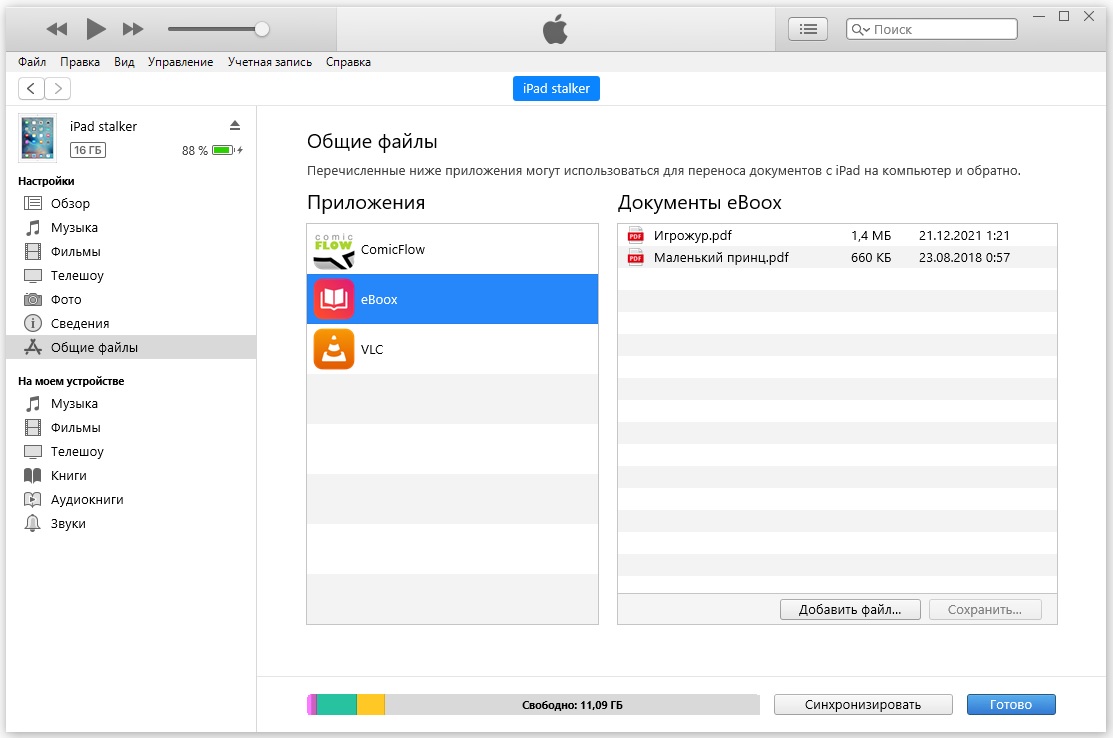Click the green storage bar segment

336,705
